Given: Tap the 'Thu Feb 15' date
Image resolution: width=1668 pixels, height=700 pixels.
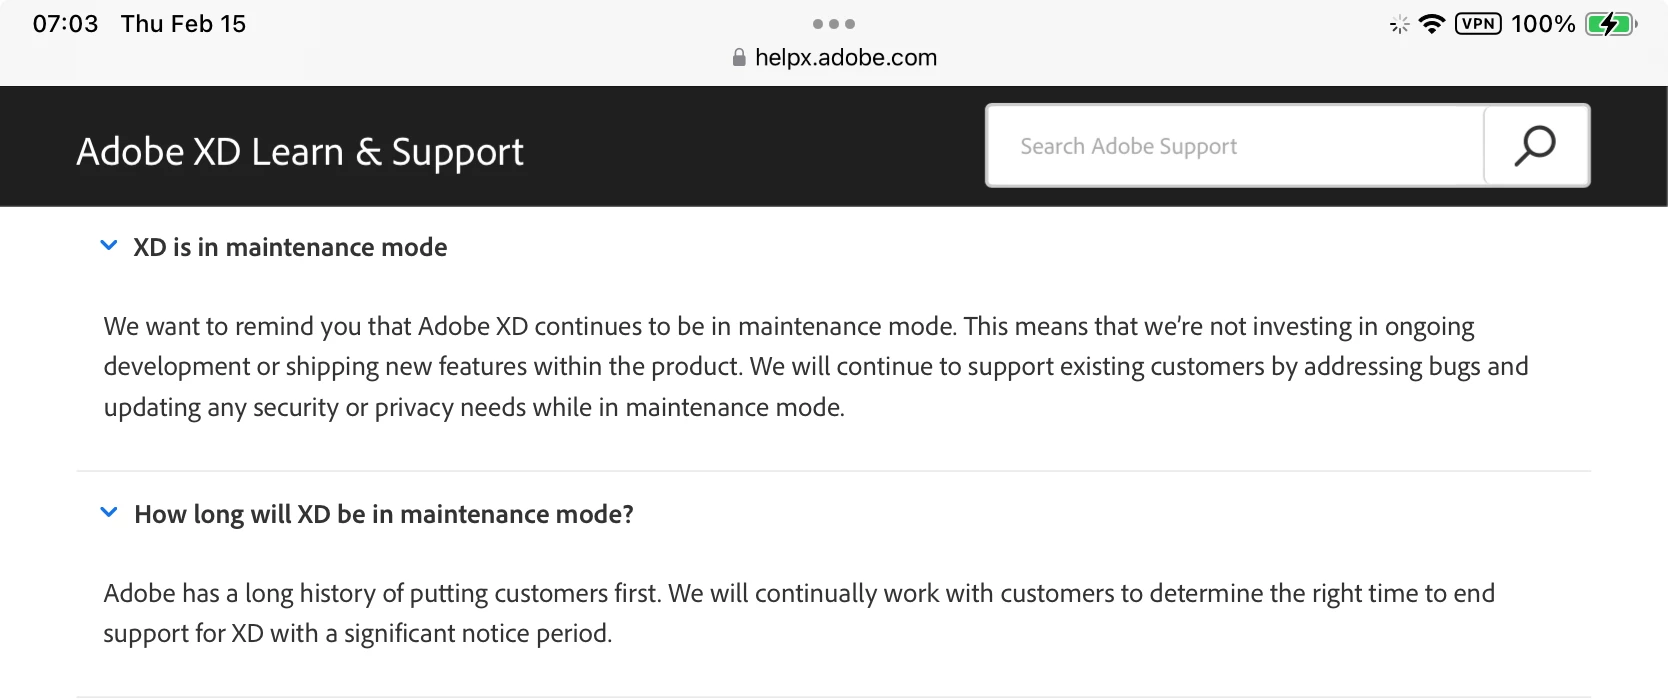Looking at the screenshot, I should [x=183, y=24].
